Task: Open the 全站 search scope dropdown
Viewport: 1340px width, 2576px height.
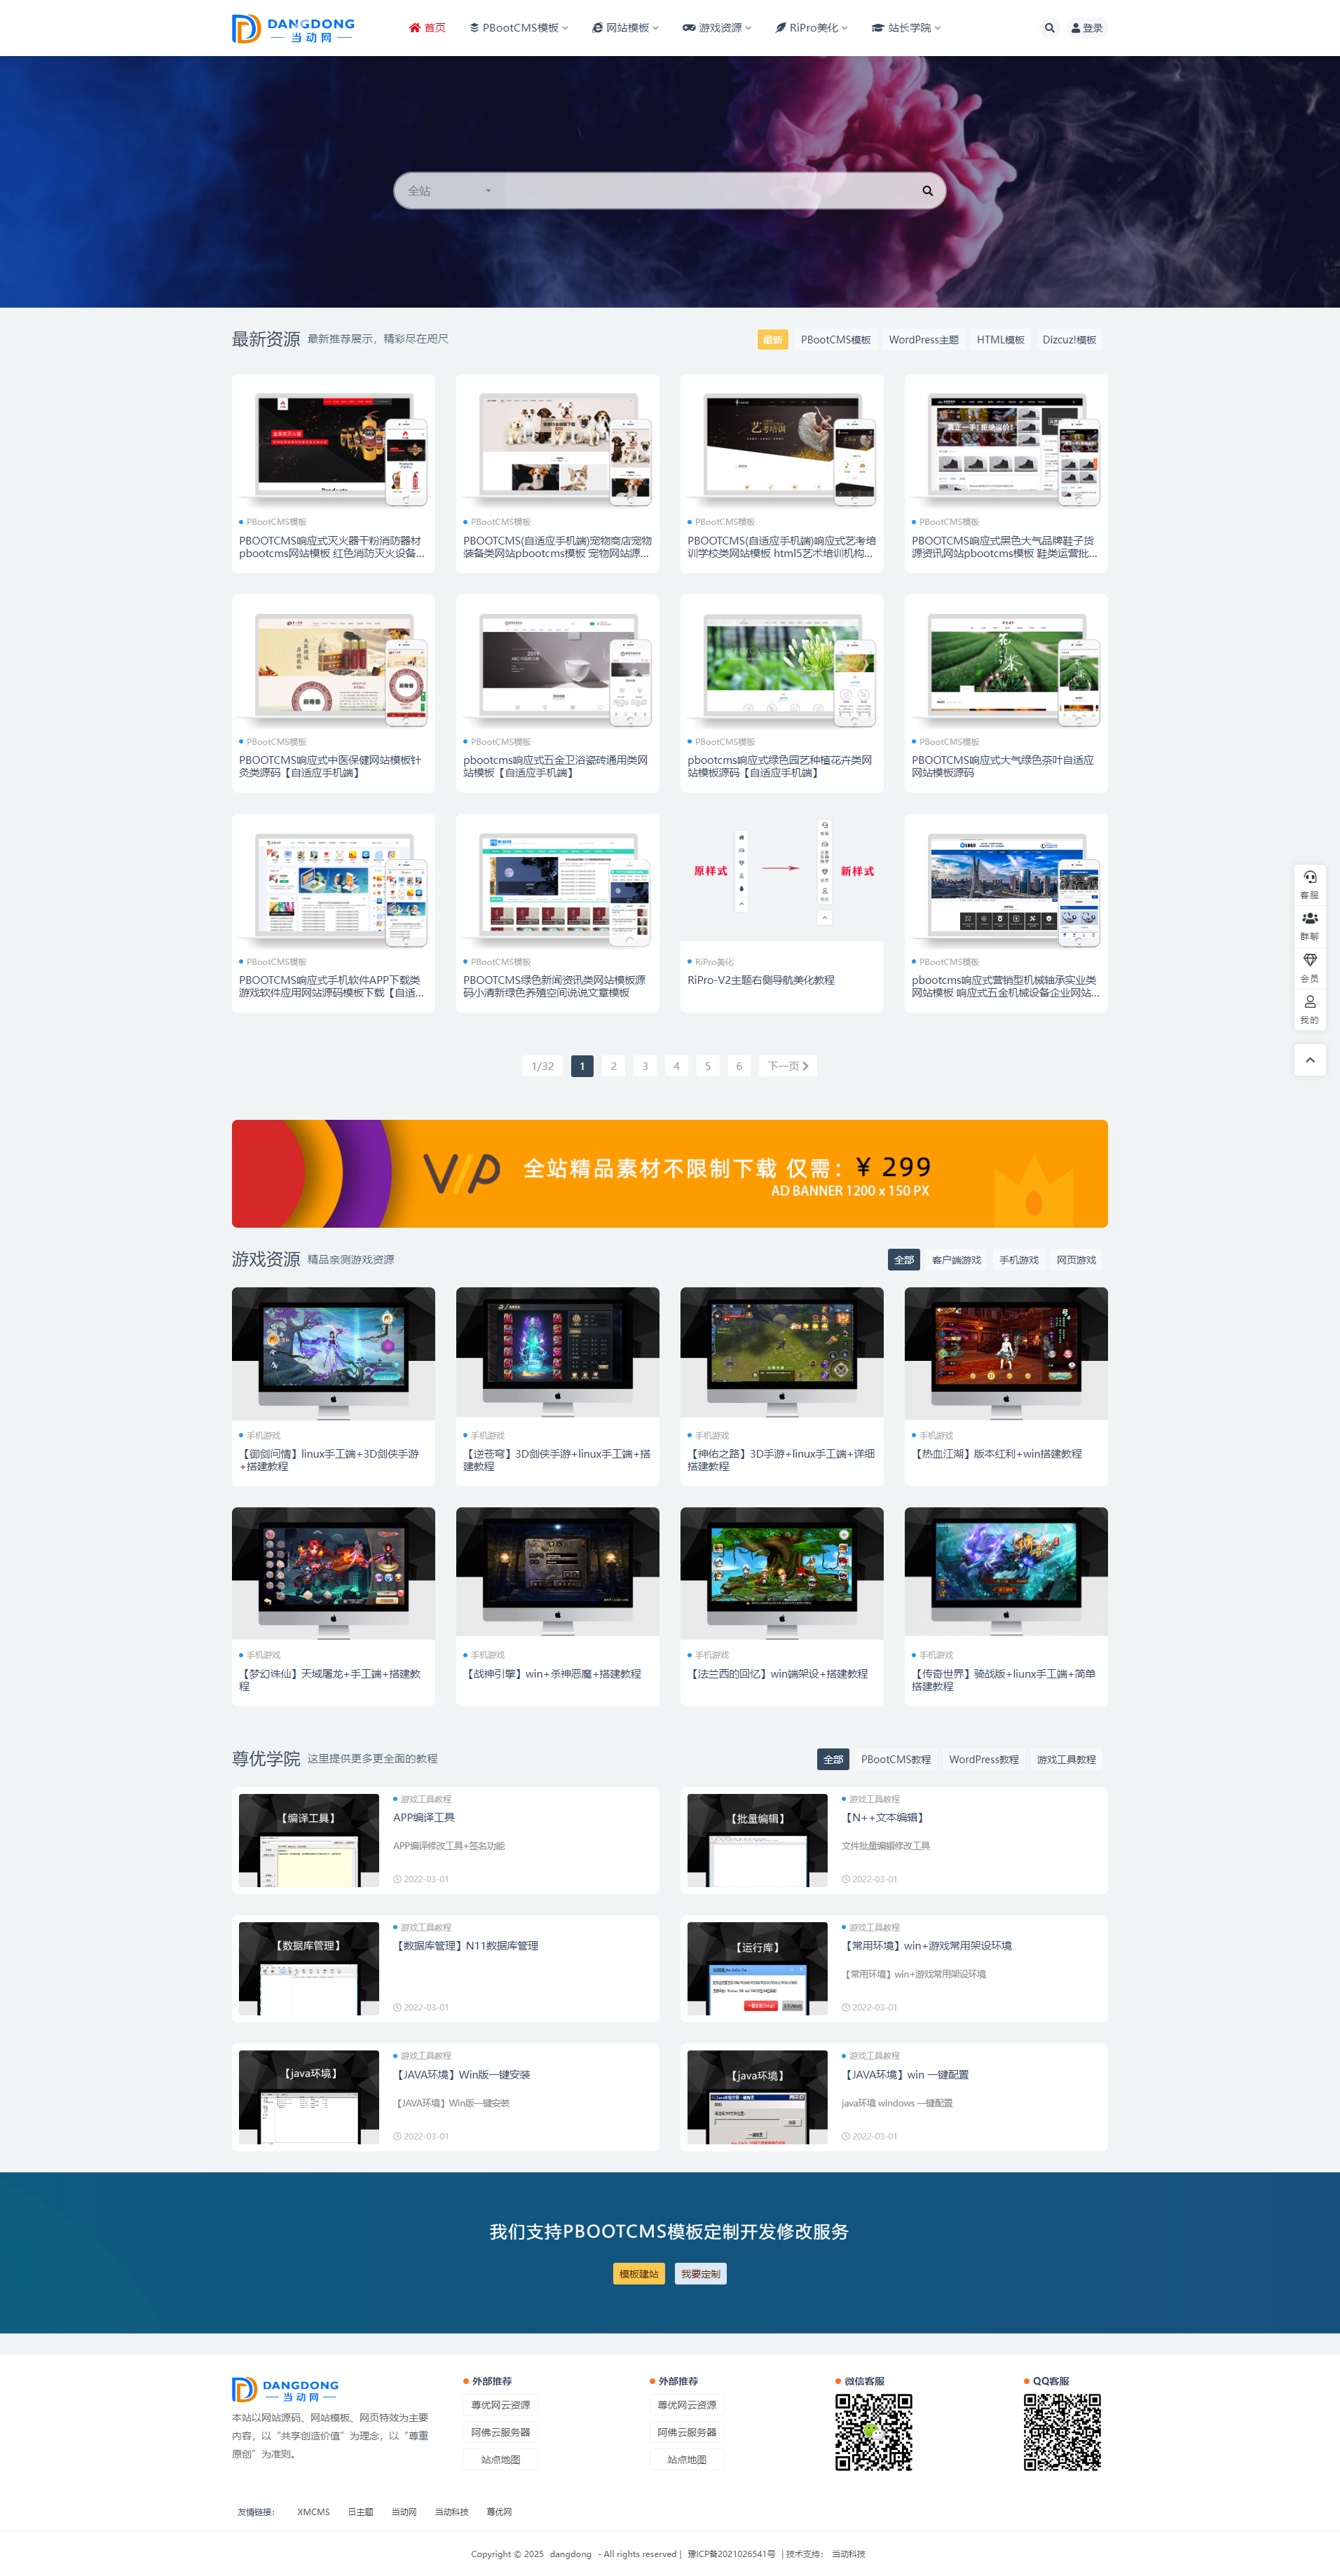Action: [449, 191]
